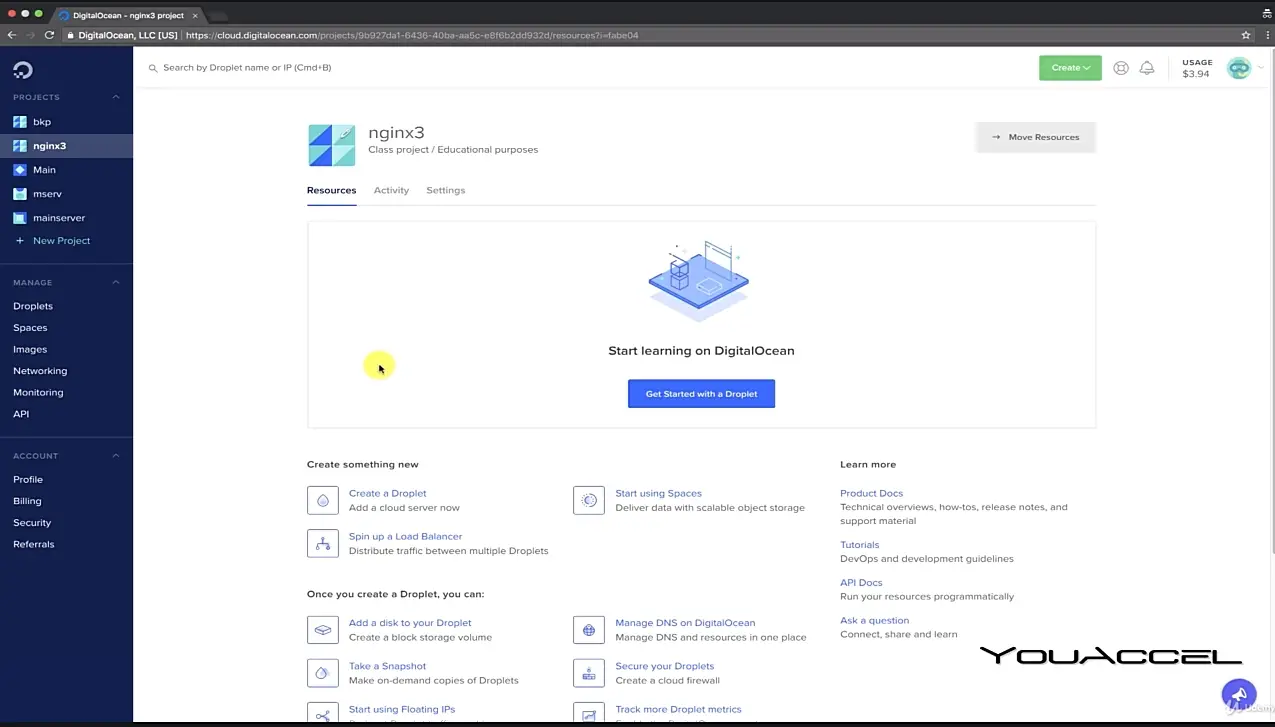Open the mainserver project icon

(x=19, y=218)
